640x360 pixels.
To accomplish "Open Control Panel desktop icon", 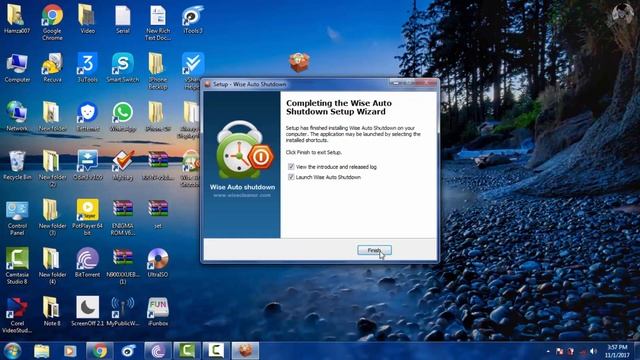I will point(17,218).
